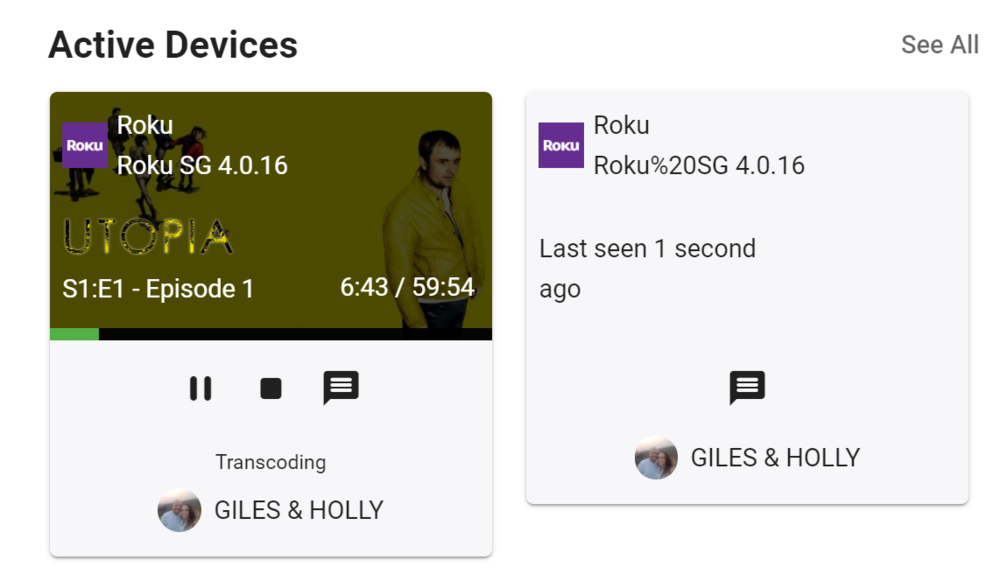The height and width of the screenshot is (574, 1000).
Task: Click the Utopia title artwork
Action: [x=148, y=236]
